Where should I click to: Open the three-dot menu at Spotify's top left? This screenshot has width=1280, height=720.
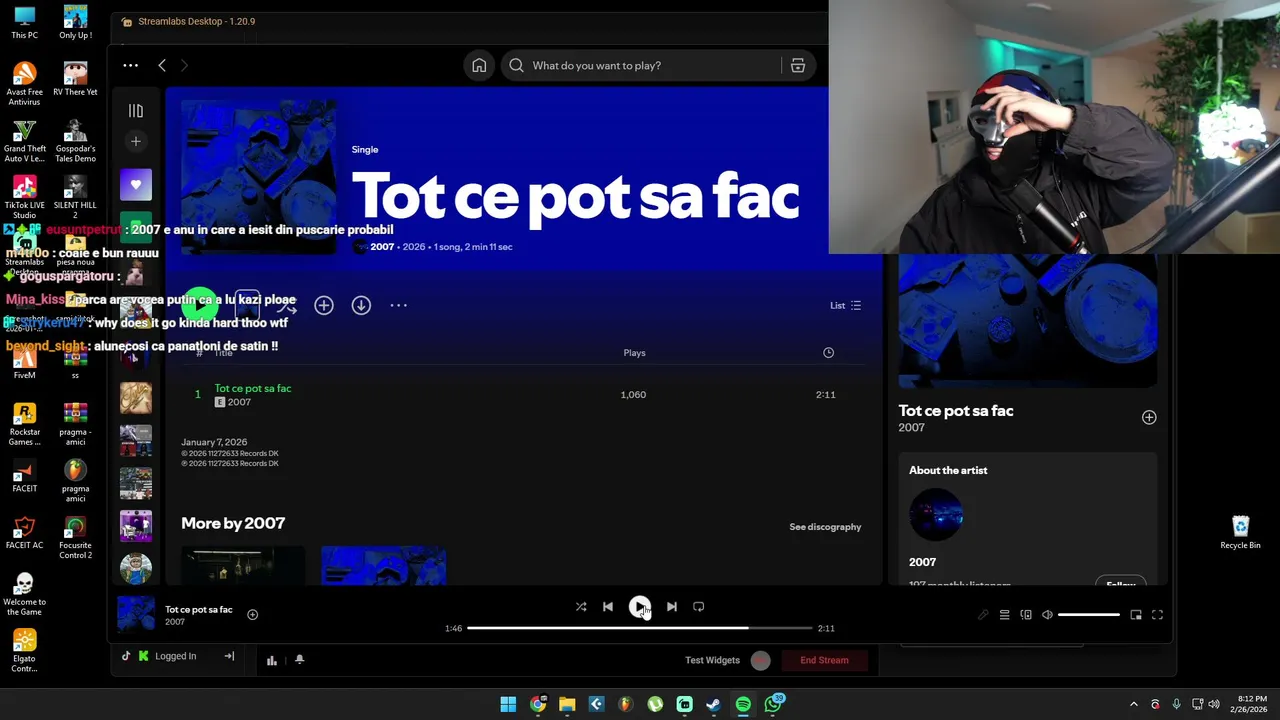[131, 65]
